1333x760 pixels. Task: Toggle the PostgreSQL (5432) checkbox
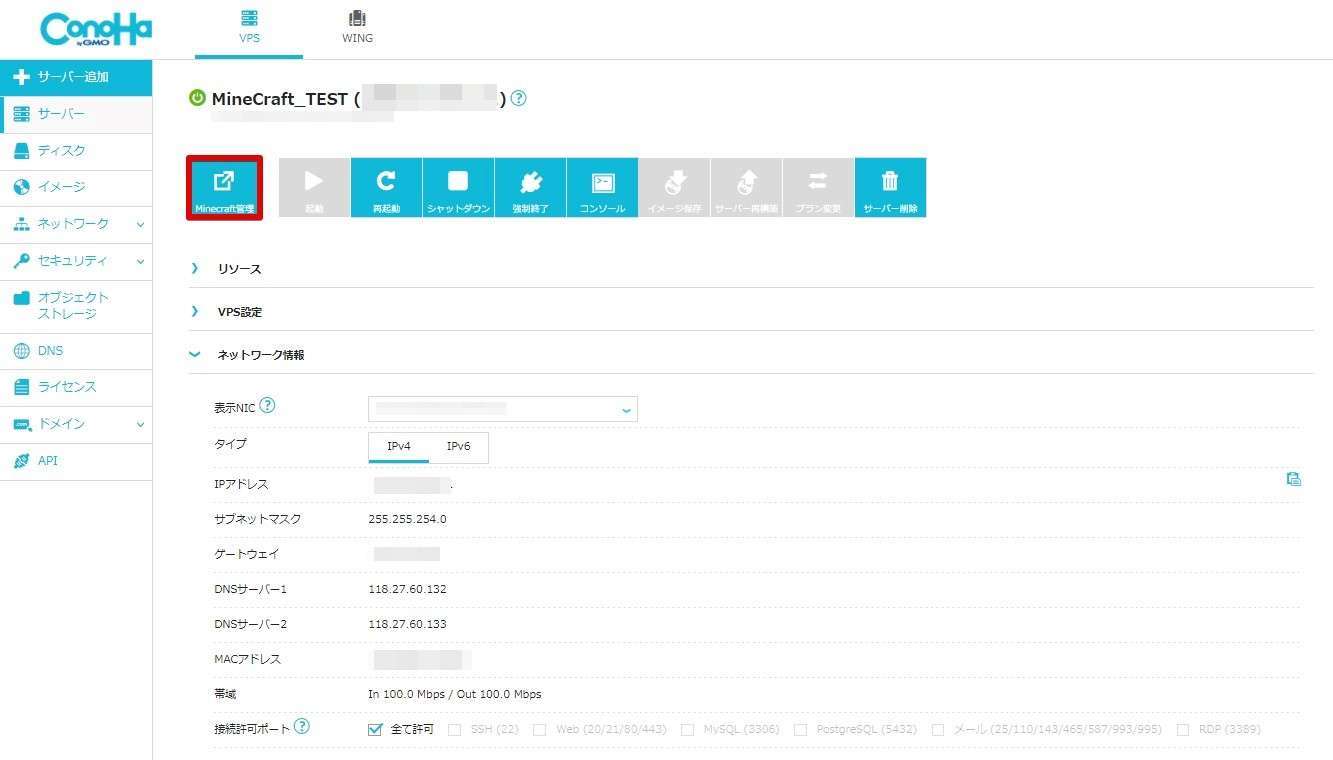(x=800, y=730)
